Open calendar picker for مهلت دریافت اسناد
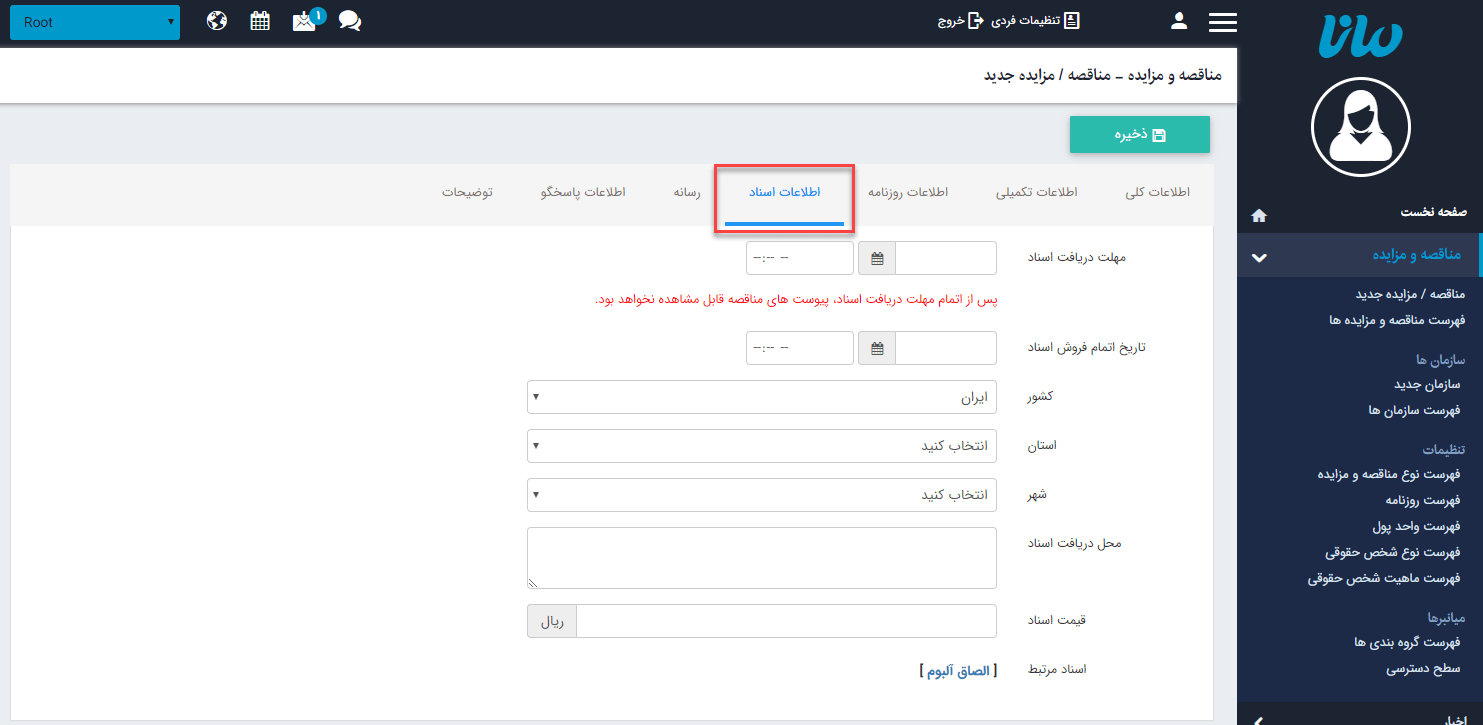This screenshot has height=725, width=1483. click(876, 257)
